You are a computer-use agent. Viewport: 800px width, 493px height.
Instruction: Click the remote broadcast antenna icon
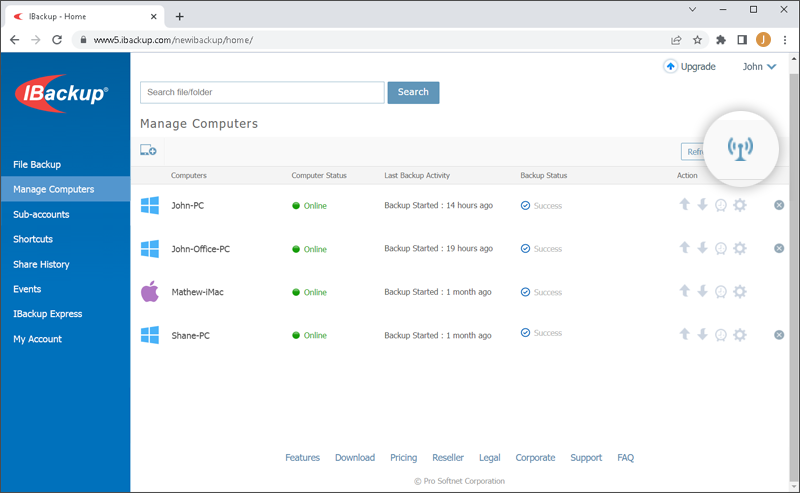(741, 149)
